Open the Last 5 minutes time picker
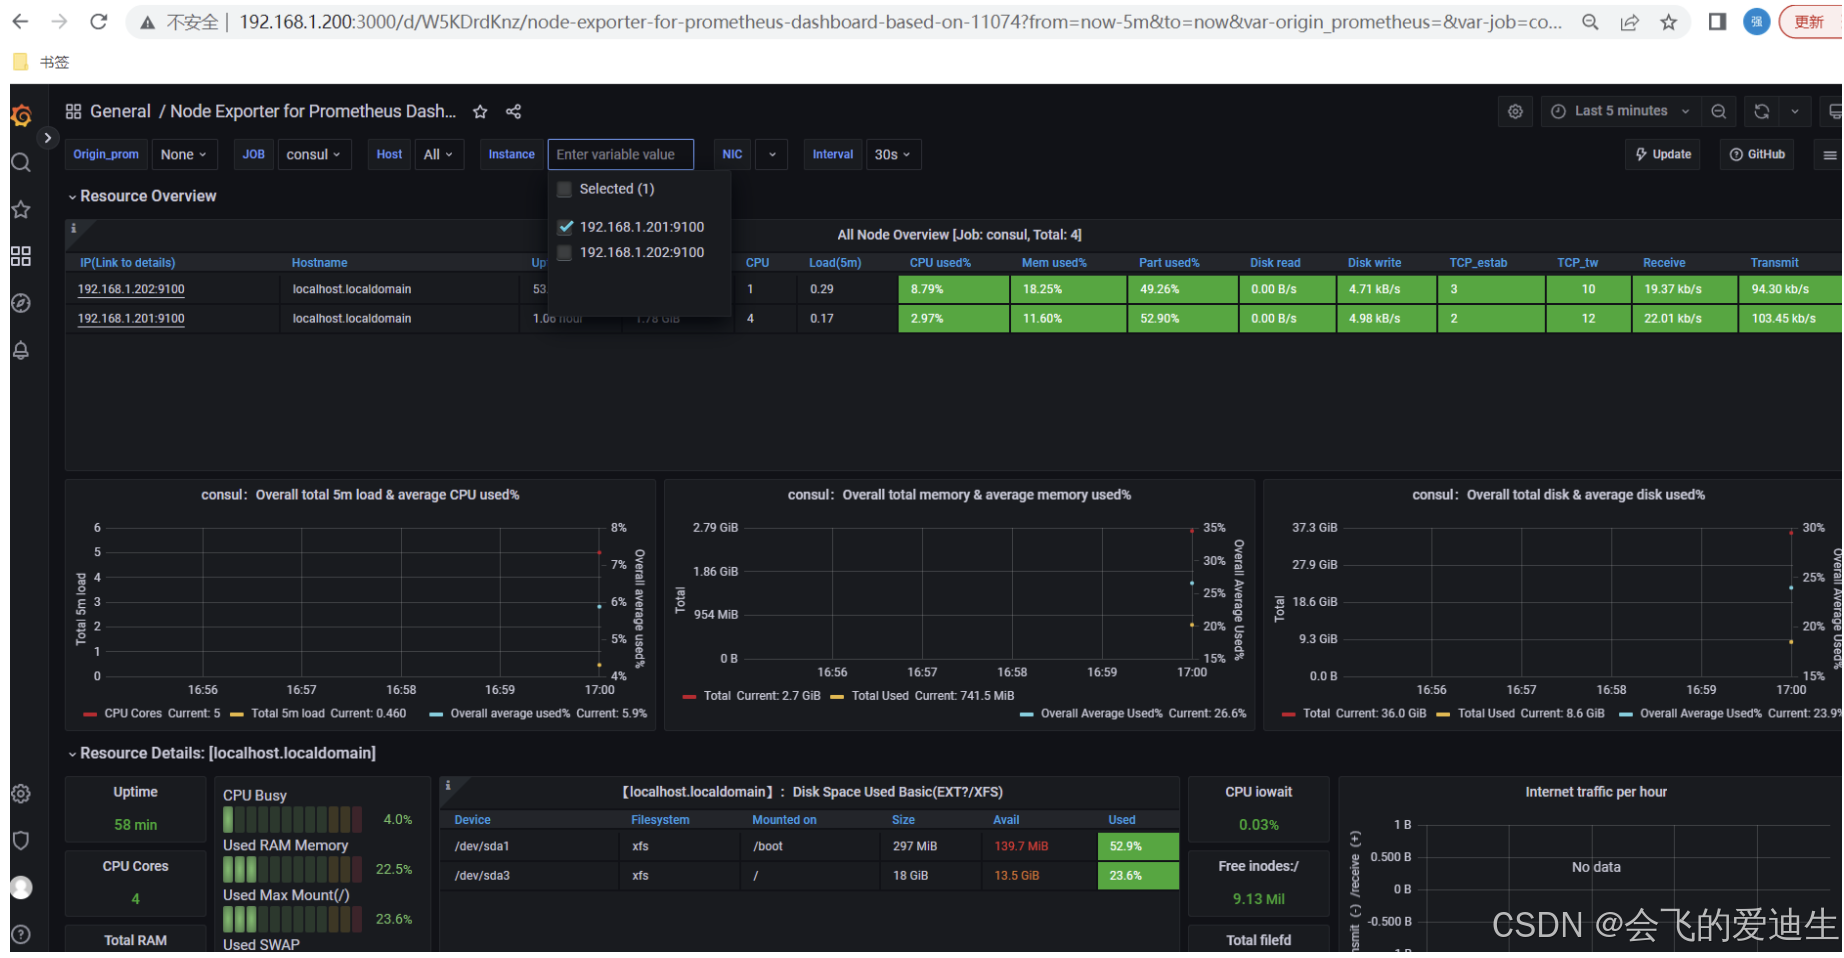Screen dimensions: 1844x958 pos(1621,111)
